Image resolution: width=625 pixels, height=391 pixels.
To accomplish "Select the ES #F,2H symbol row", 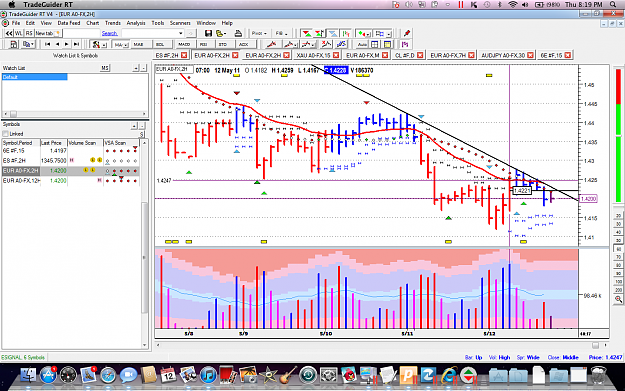I will [71, 161].
